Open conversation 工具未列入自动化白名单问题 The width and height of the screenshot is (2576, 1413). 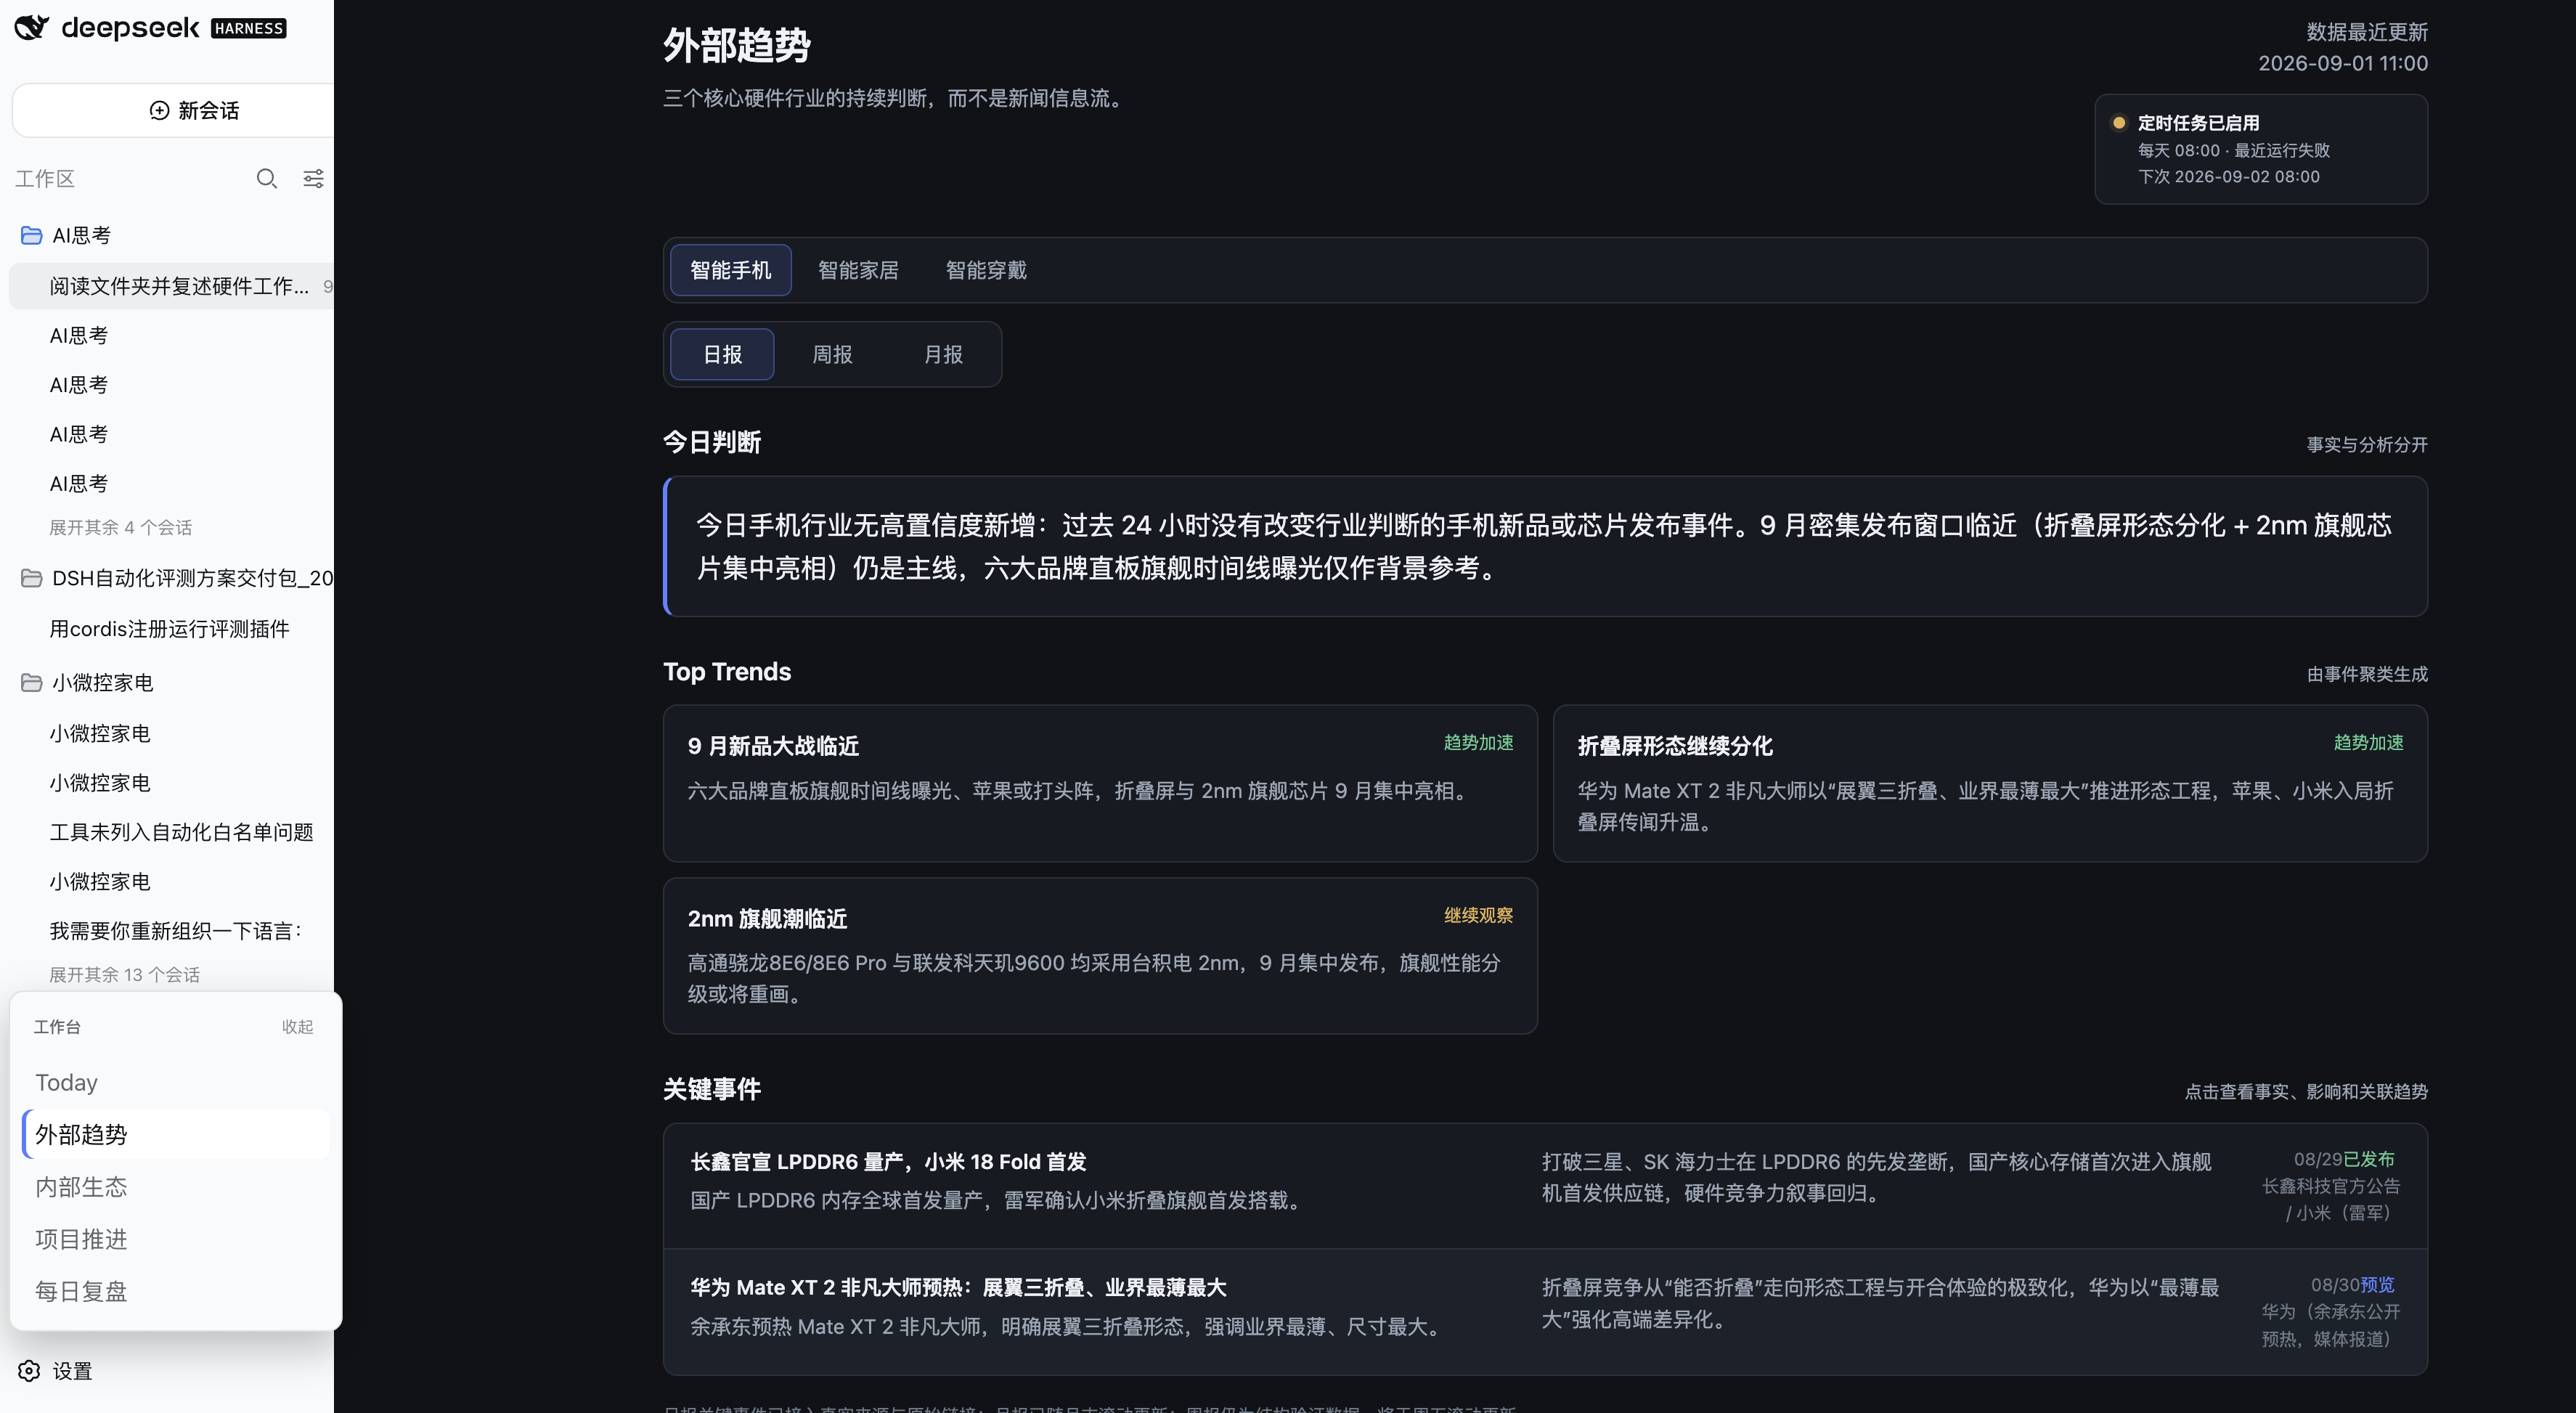coord(181,832)
